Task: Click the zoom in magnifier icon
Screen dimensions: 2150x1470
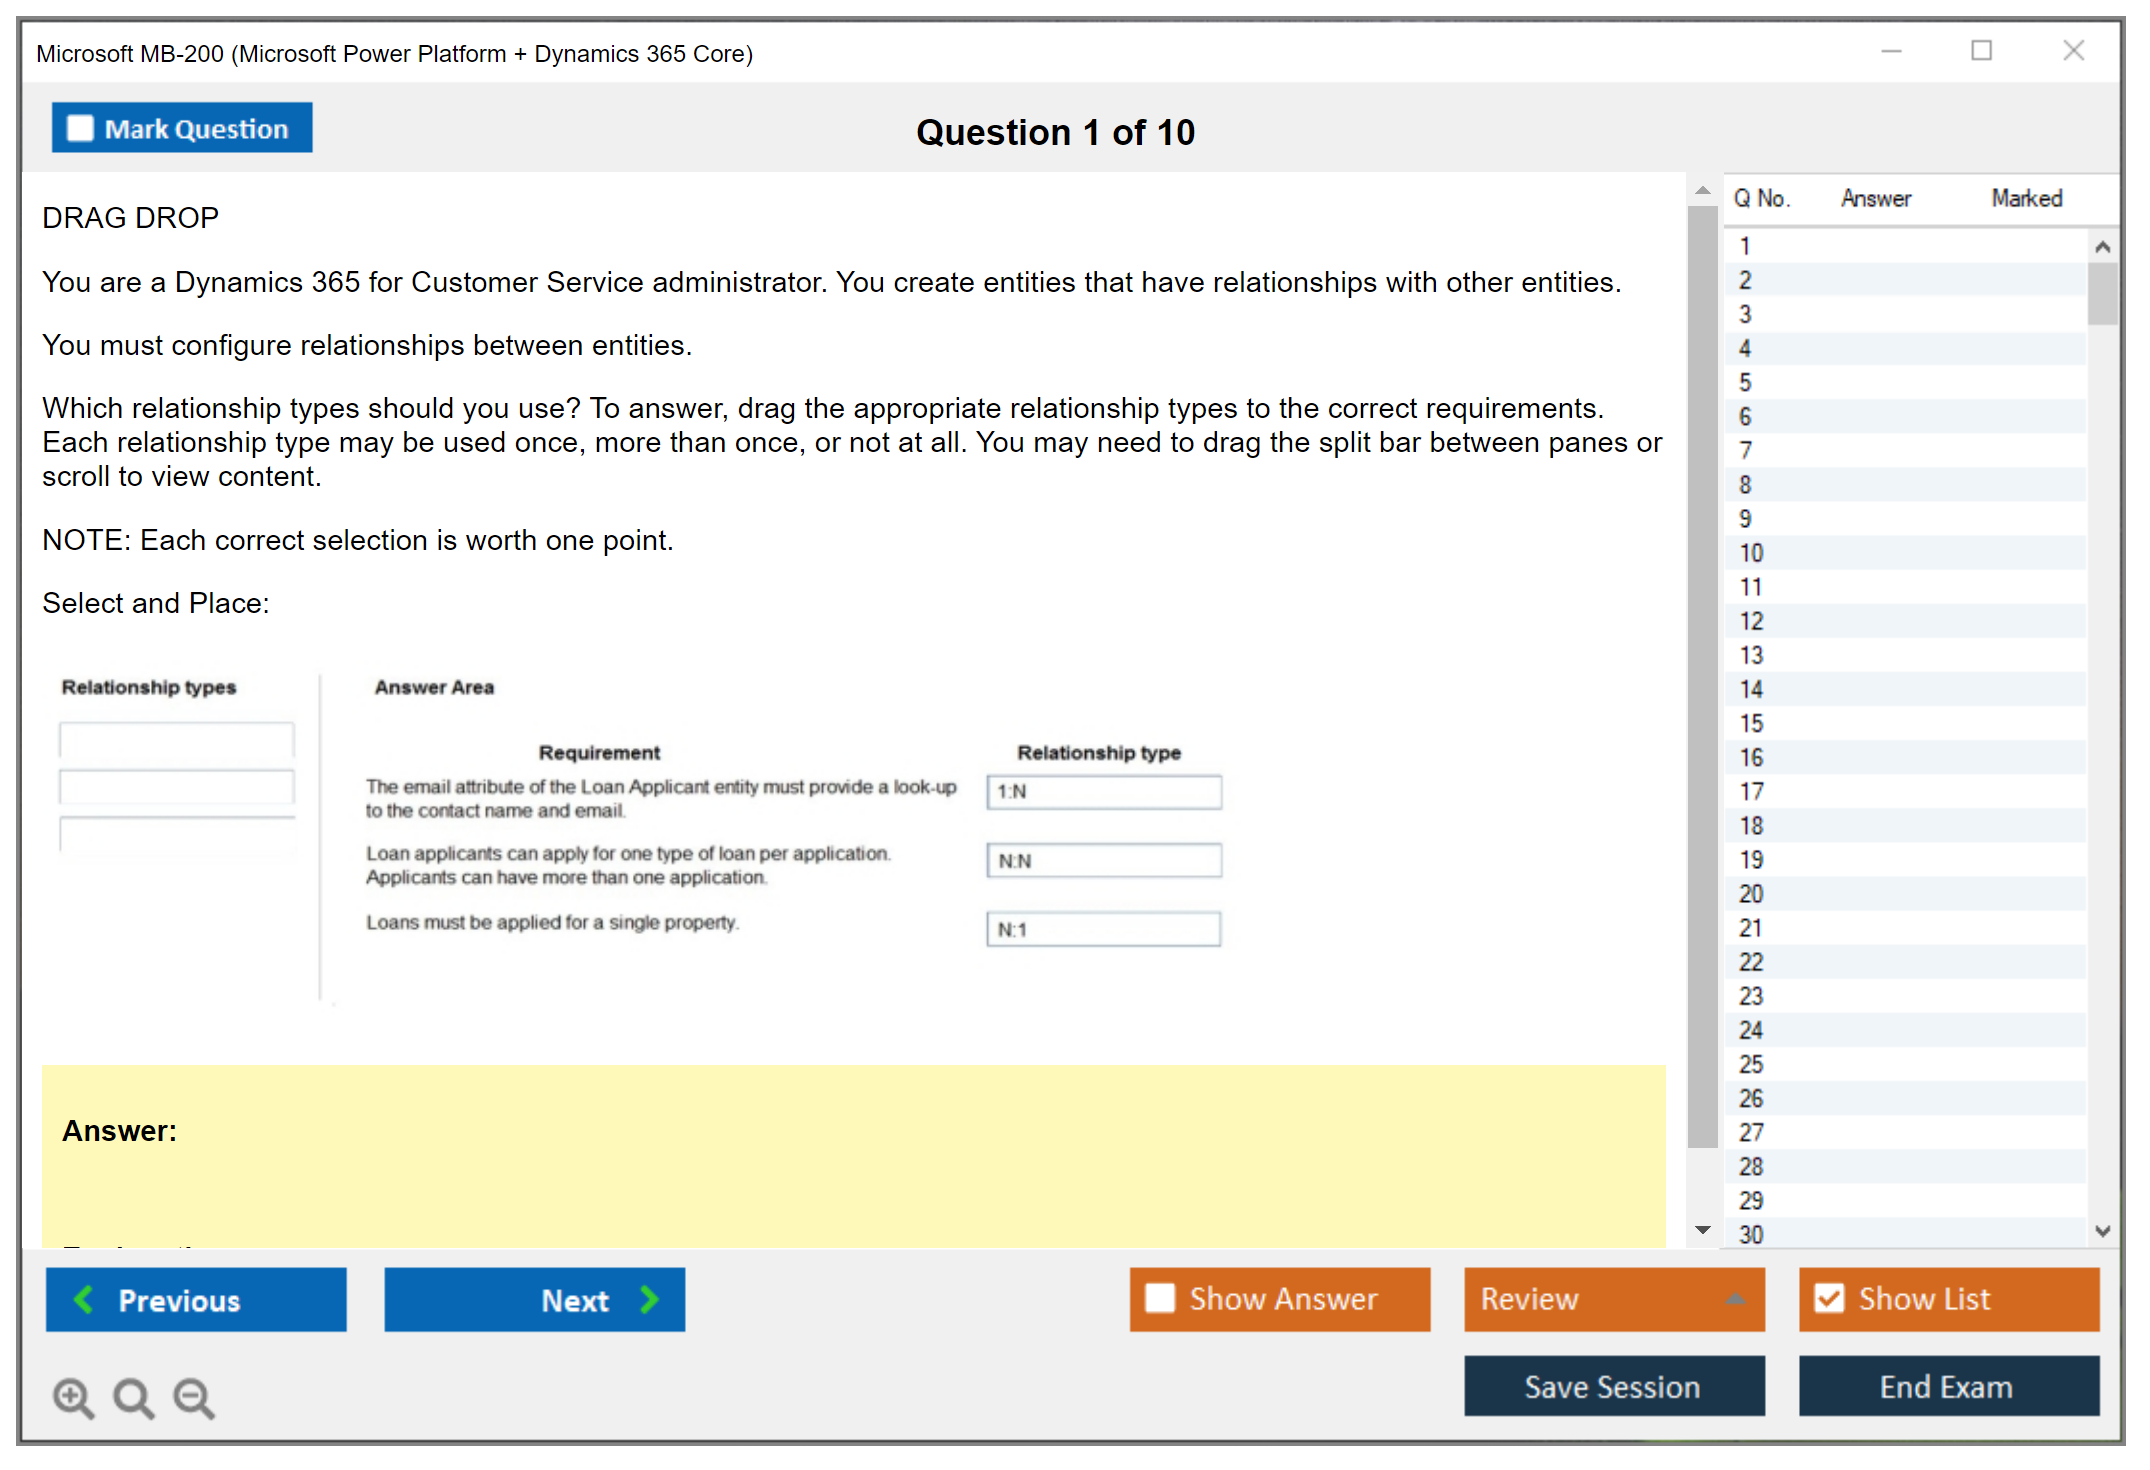Action: point(73,1397)
